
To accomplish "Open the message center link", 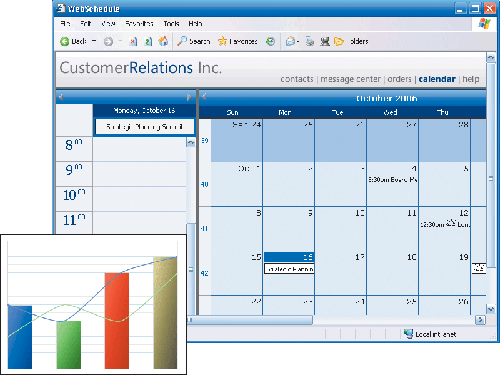I will coord(350,79).
